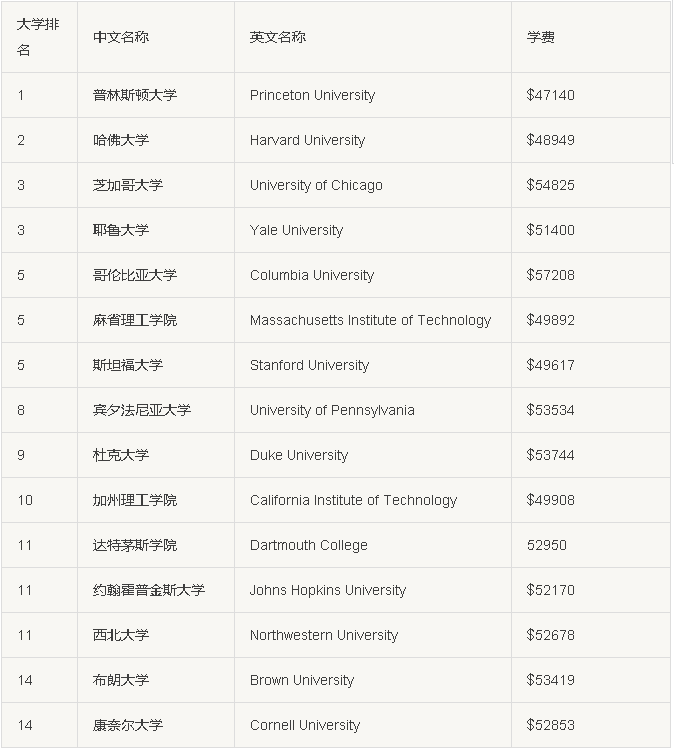Click California Institute of Technology text
Viewport: 674px width, 748px height.
coord(353,500)
